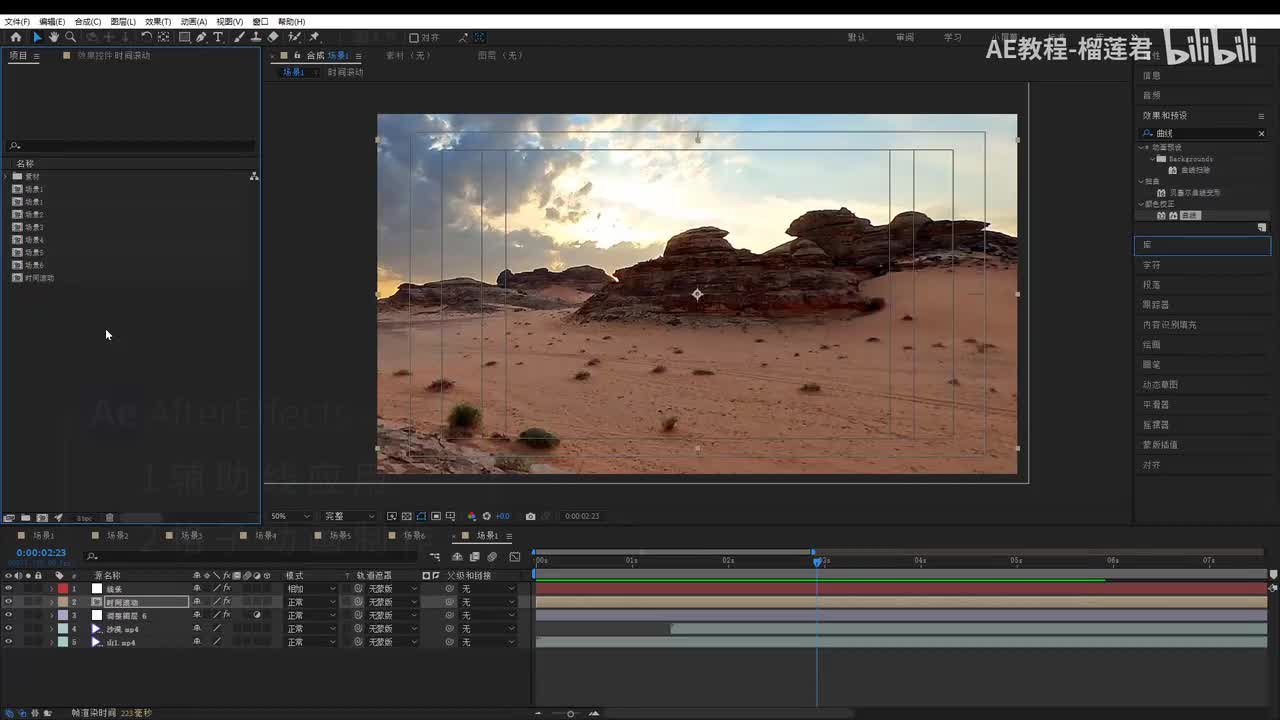The image size is (1280, 720).
Task: Select the Brush tool
Action: (240, 37)
